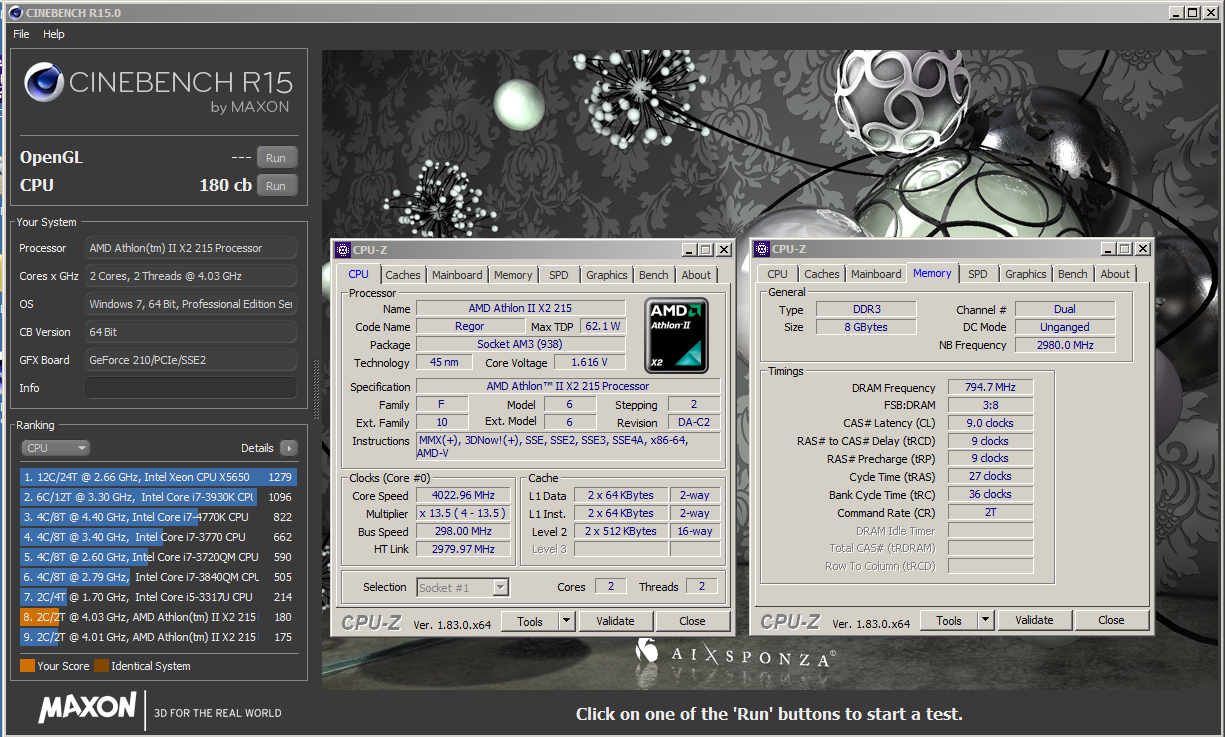Image resolution: width=1225 pixels, height=737 pixels.
Task: Click the Cinebench title bar app icon
Action: [16, 11]
